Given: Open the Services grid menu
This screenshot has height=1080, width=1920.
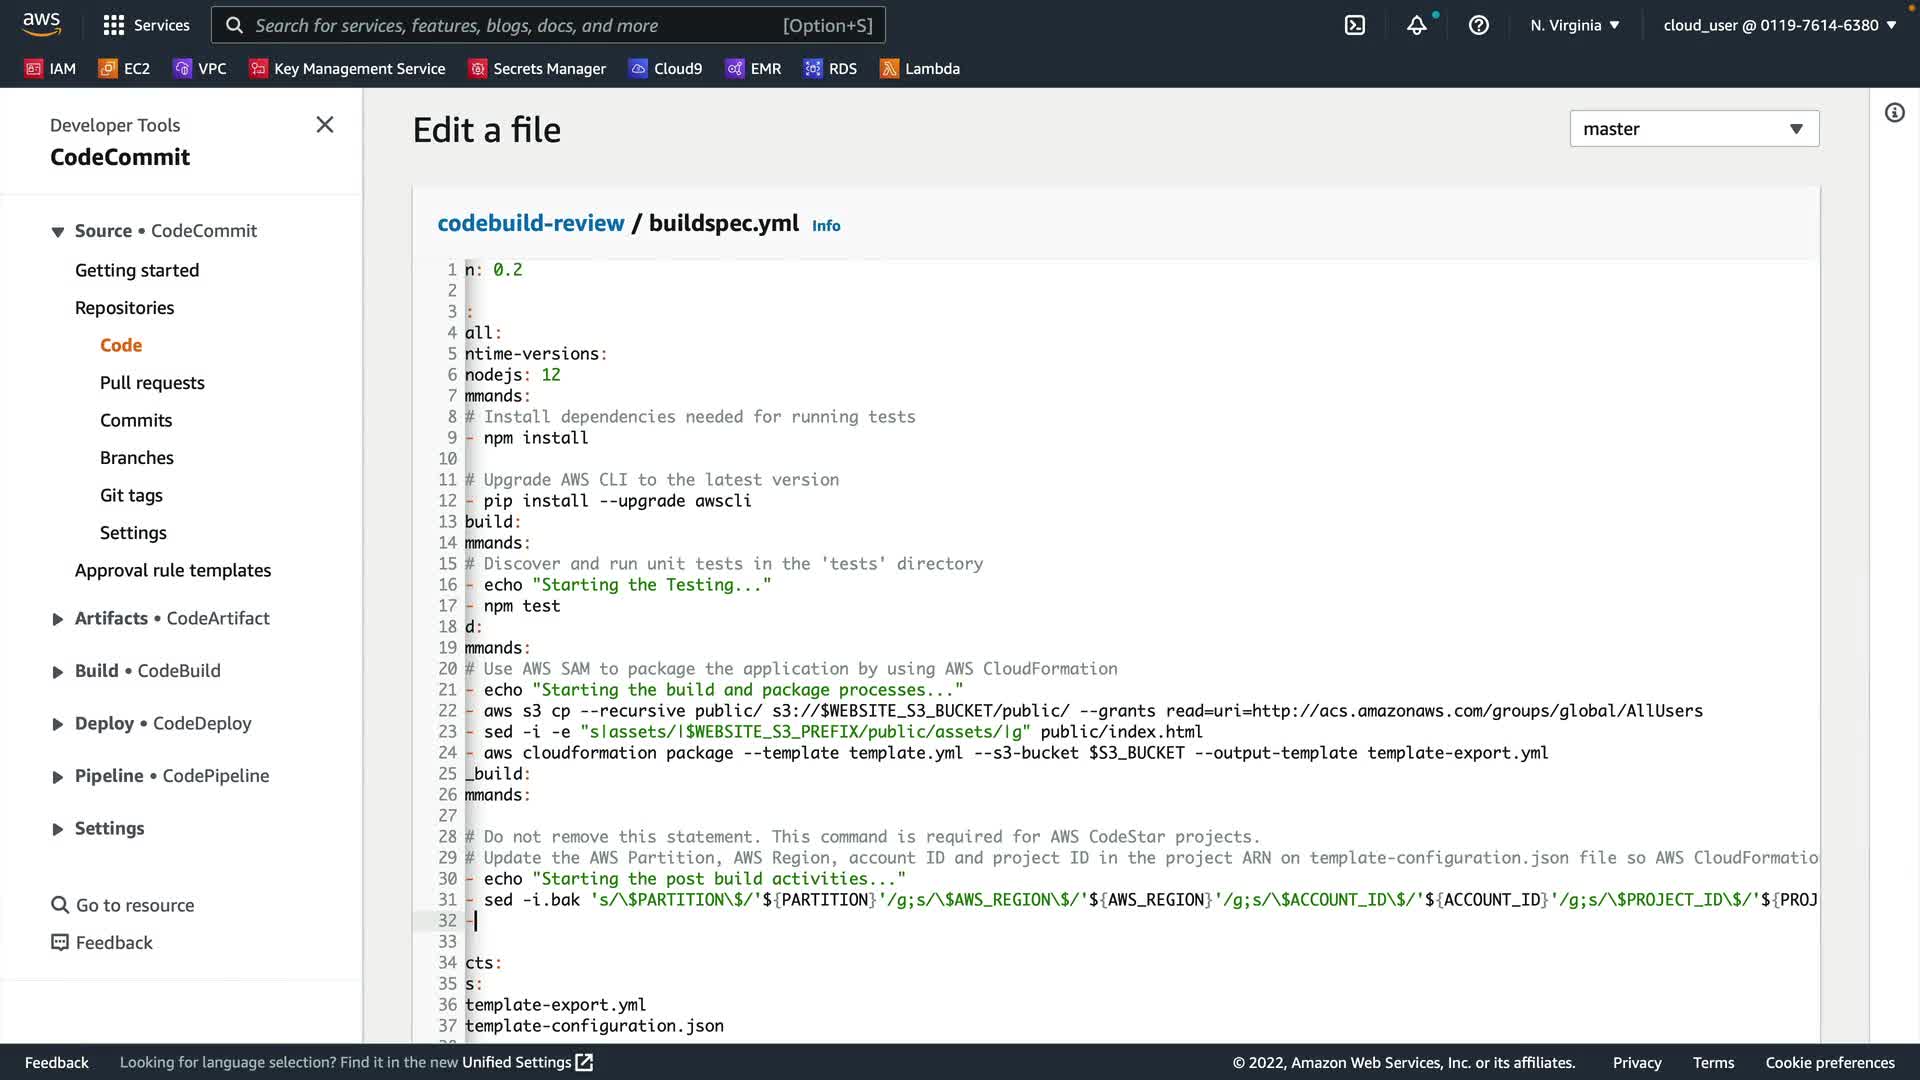Looking at the screenshot, I should coord(146,25).
